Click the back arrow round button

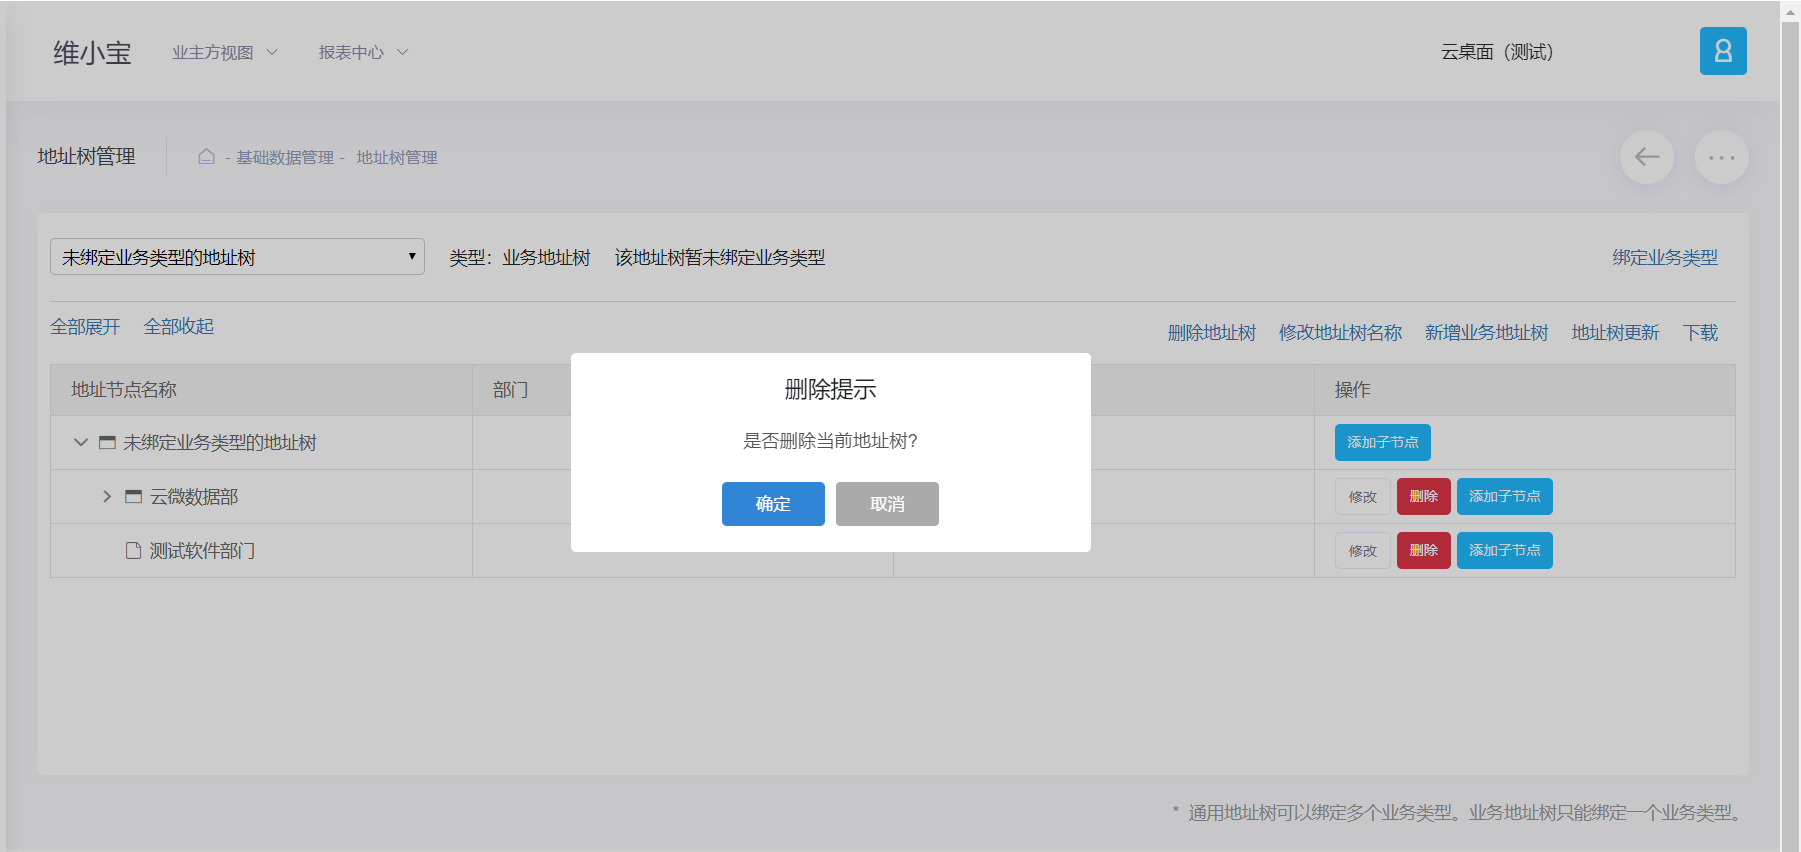click(1647, 157)
